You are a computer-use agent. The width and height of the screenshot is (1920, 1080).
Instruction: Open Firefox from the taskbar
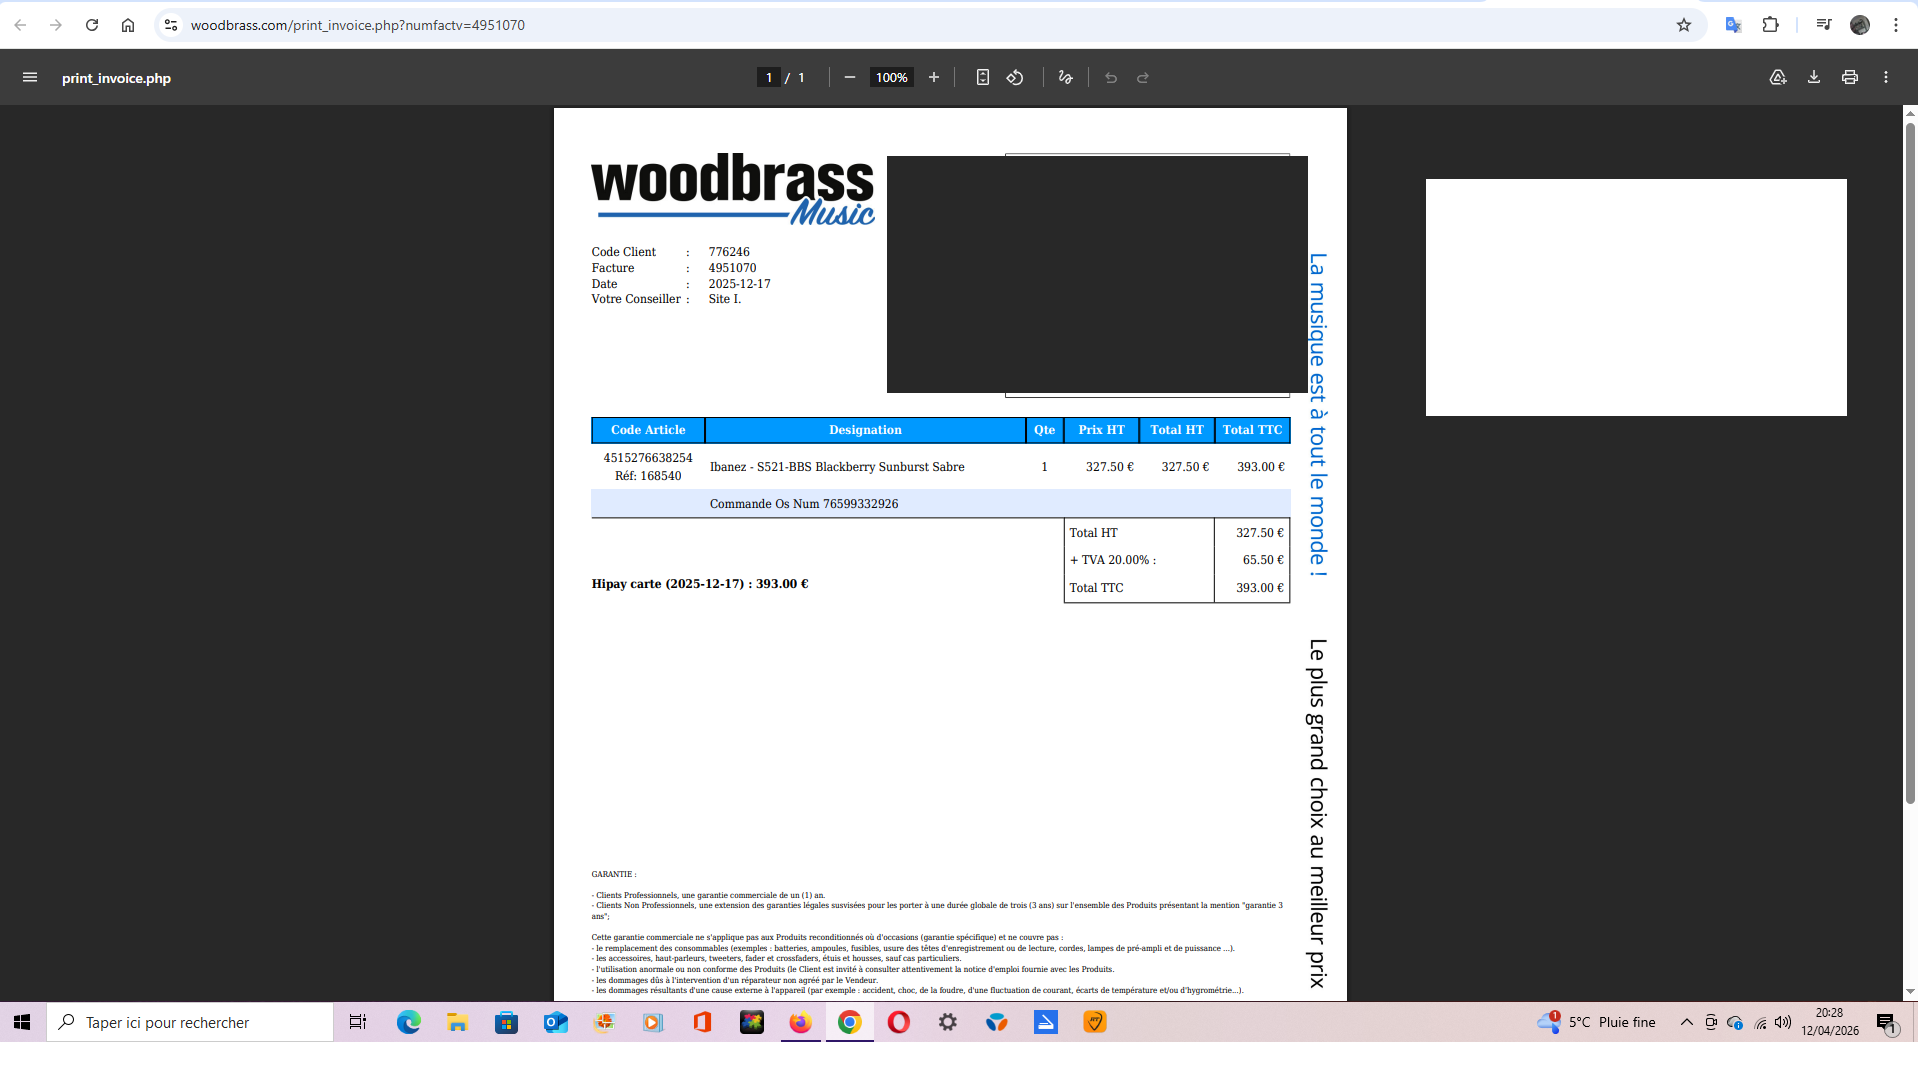(800, 1022)
